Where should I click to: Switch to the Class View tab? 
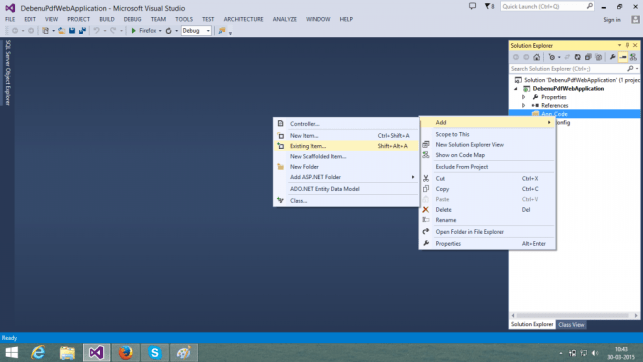(571, 325)
